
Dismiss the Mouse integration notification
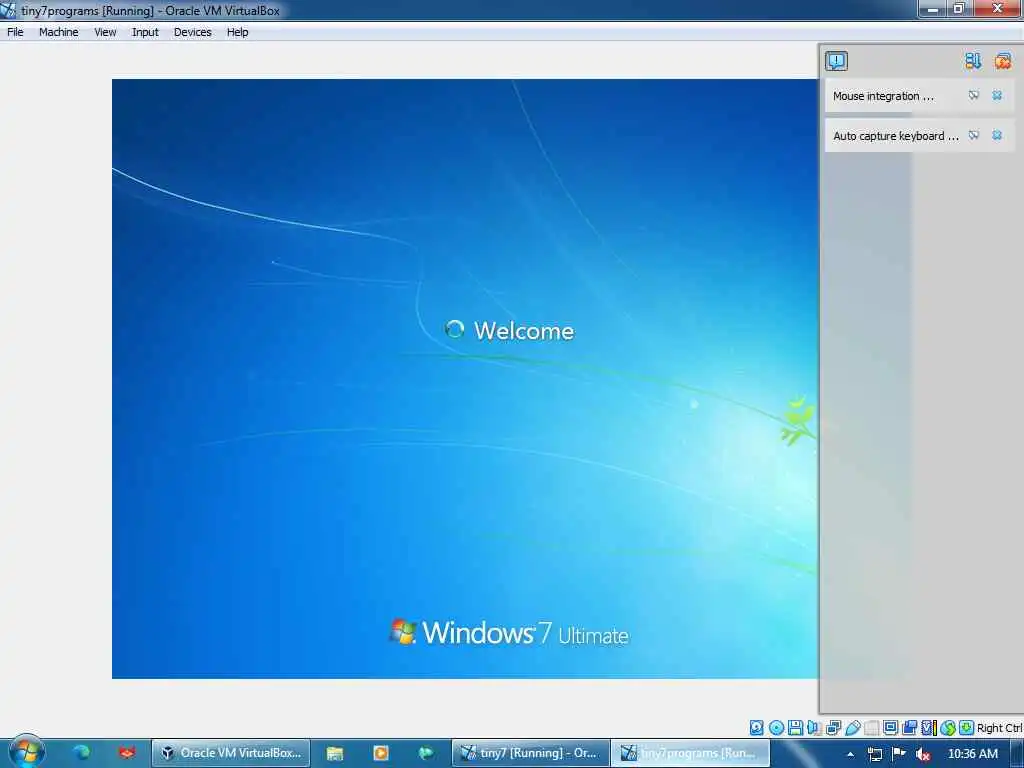click(997, 95)
